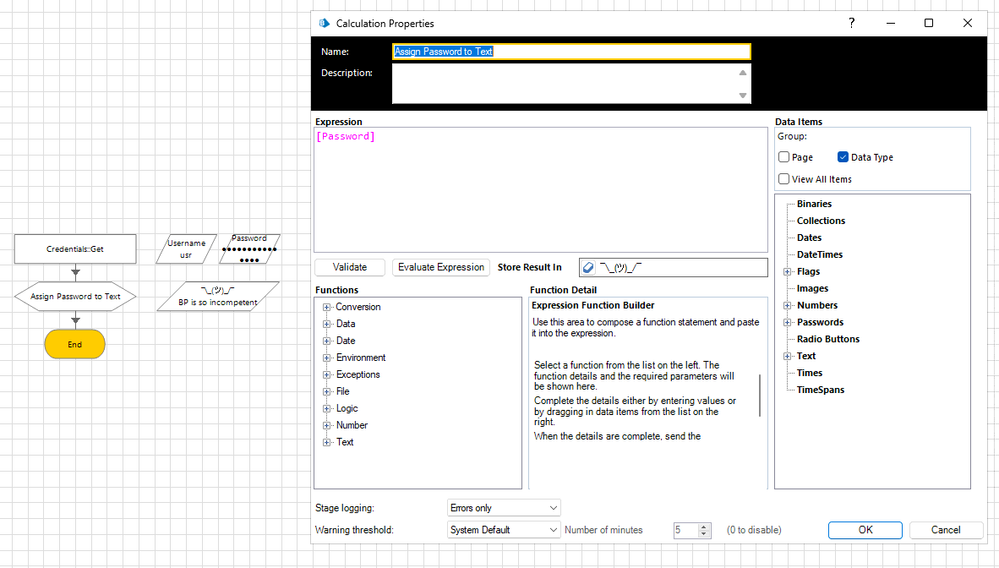Viewport: 999px width, 568px height.
Task: Select the Credentials::Get action stage
Action: pos(75,249)
